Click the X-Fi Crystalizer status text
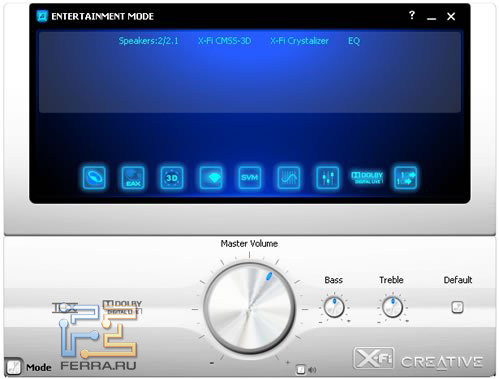The image size is (499, 379). point(299,41)
